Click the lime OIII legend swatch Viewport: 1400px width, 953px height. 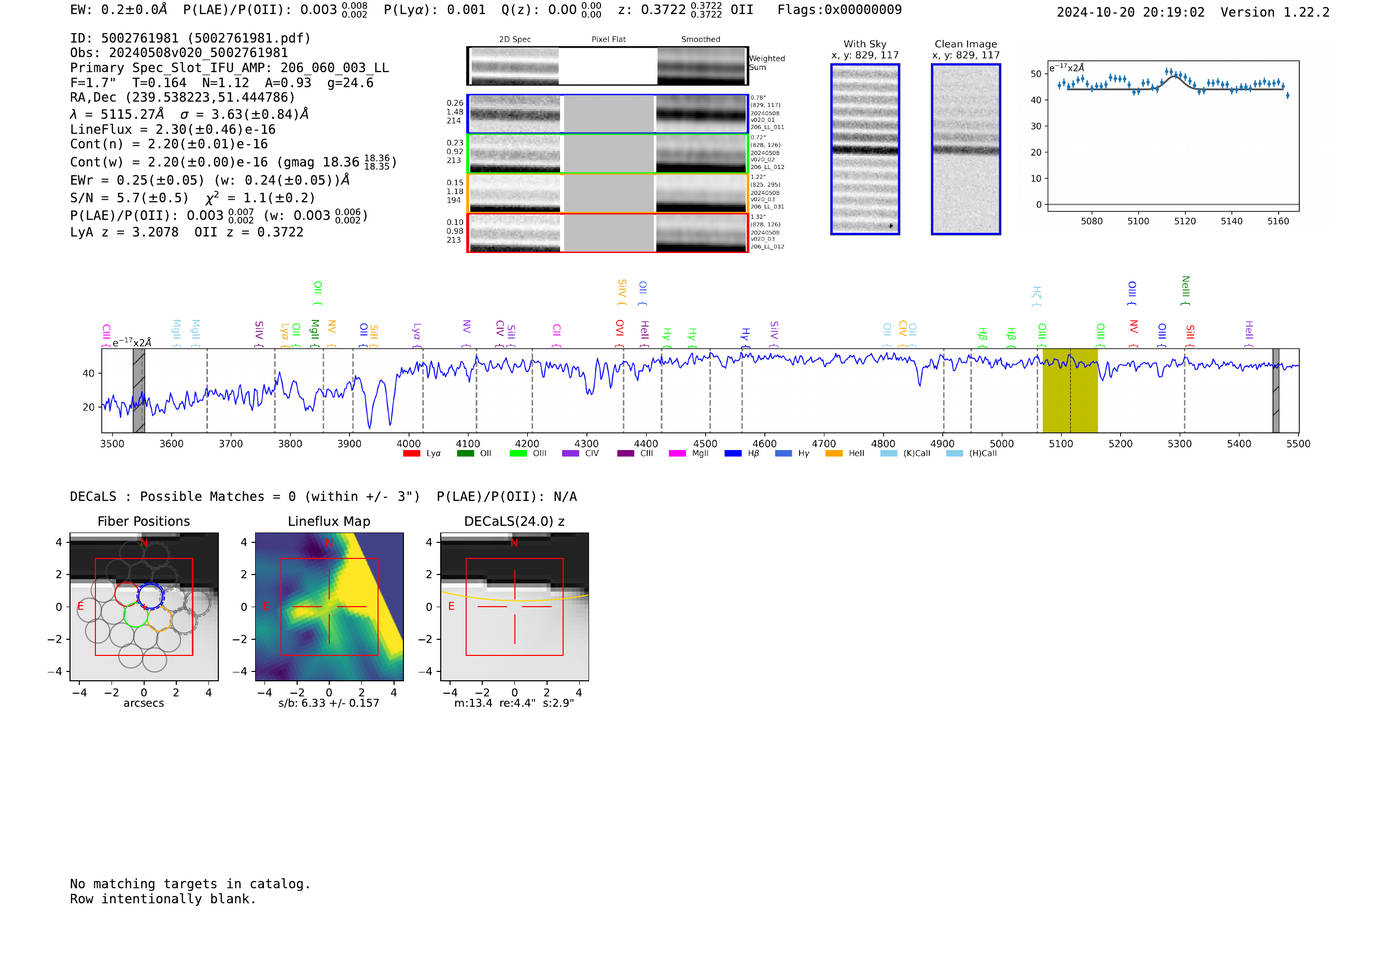click(518, 454)
